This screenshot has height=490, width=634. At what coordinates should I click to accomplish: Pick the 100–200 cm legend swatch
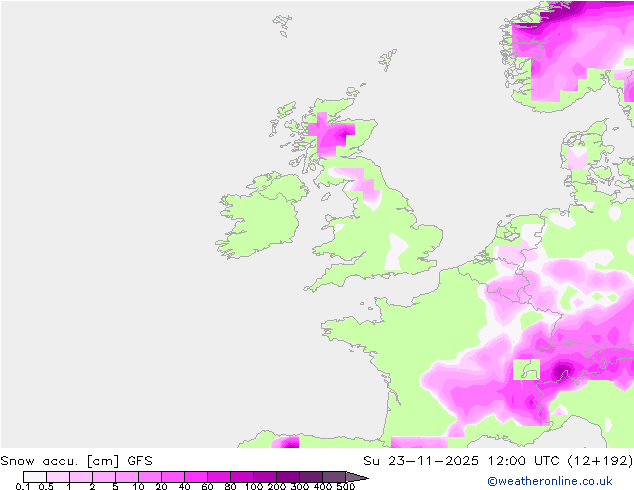(265, 477)
